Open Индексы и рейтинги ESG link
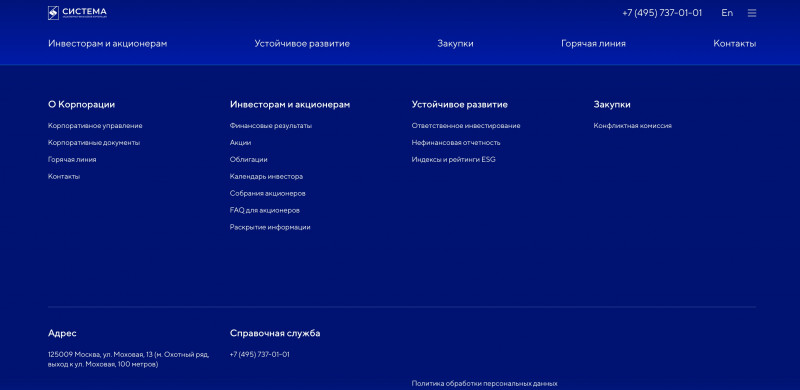This screenshot has width=800, height=390. pyautogui.click(x=454, y=159)
